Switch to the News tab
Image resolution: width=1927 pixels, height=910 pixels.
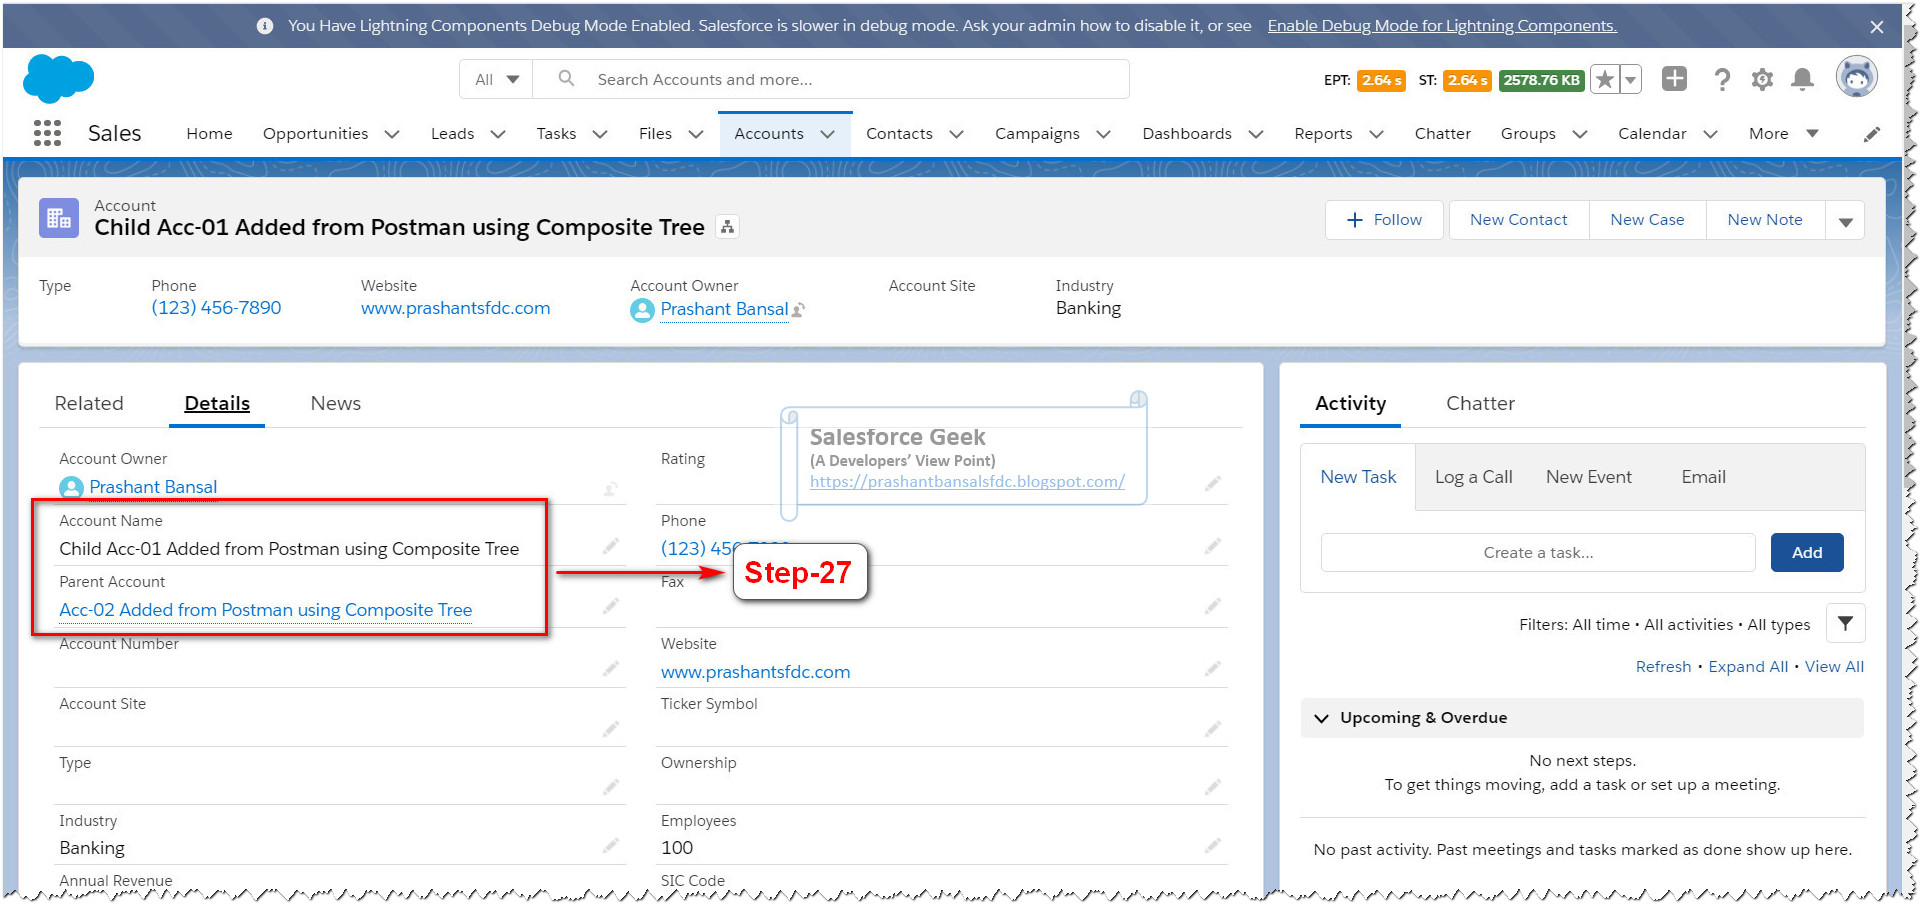click(x=335, y=403)
